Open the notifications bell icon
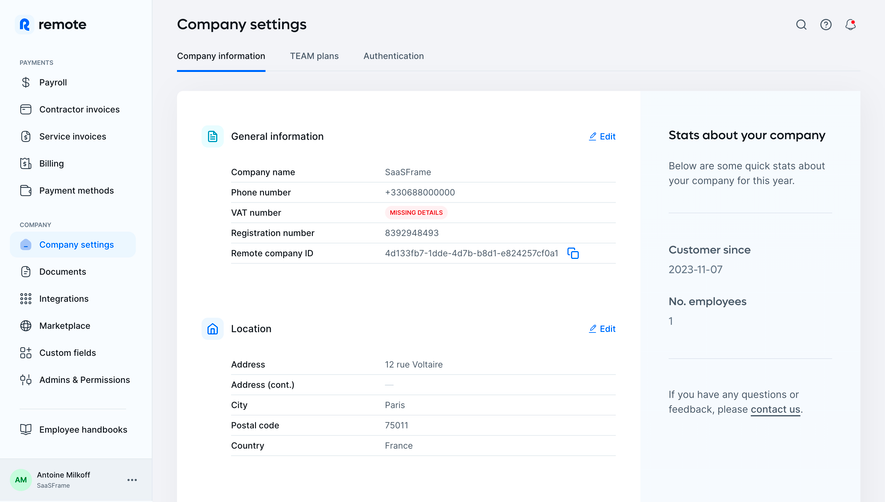This screenshot has width=885, height=502. pyautogui.click(x=851, y=24)
